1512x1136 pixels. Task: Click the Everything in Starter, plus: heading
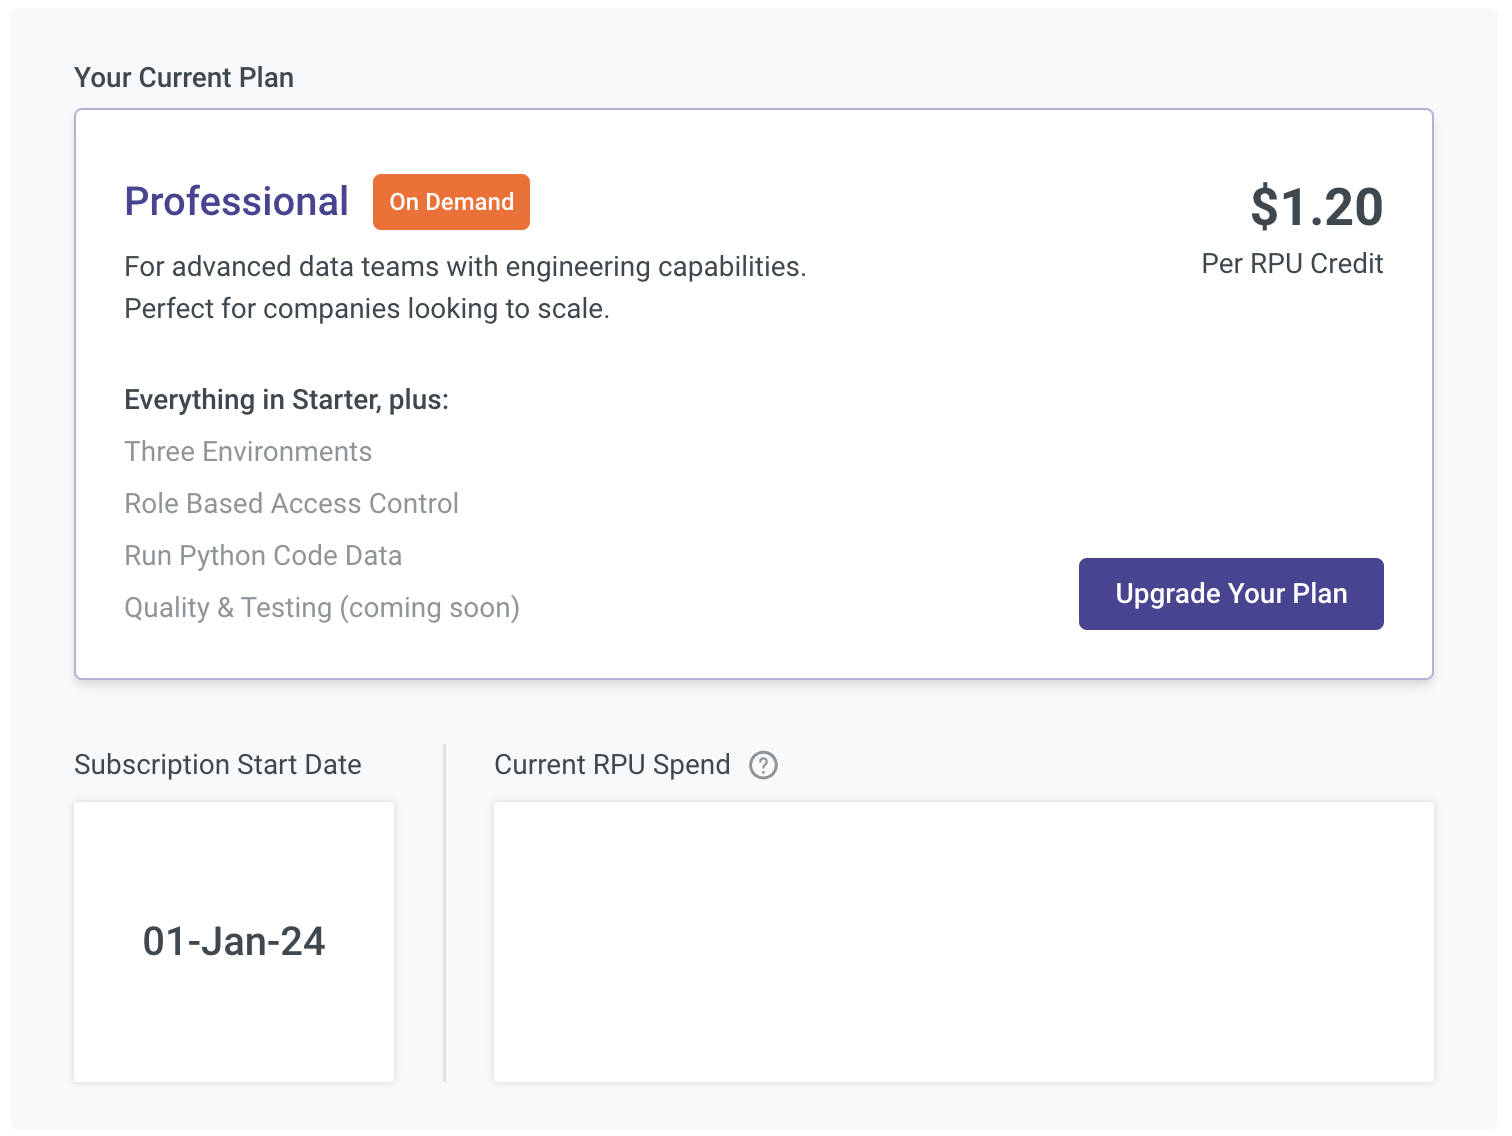tap(286, 400)
